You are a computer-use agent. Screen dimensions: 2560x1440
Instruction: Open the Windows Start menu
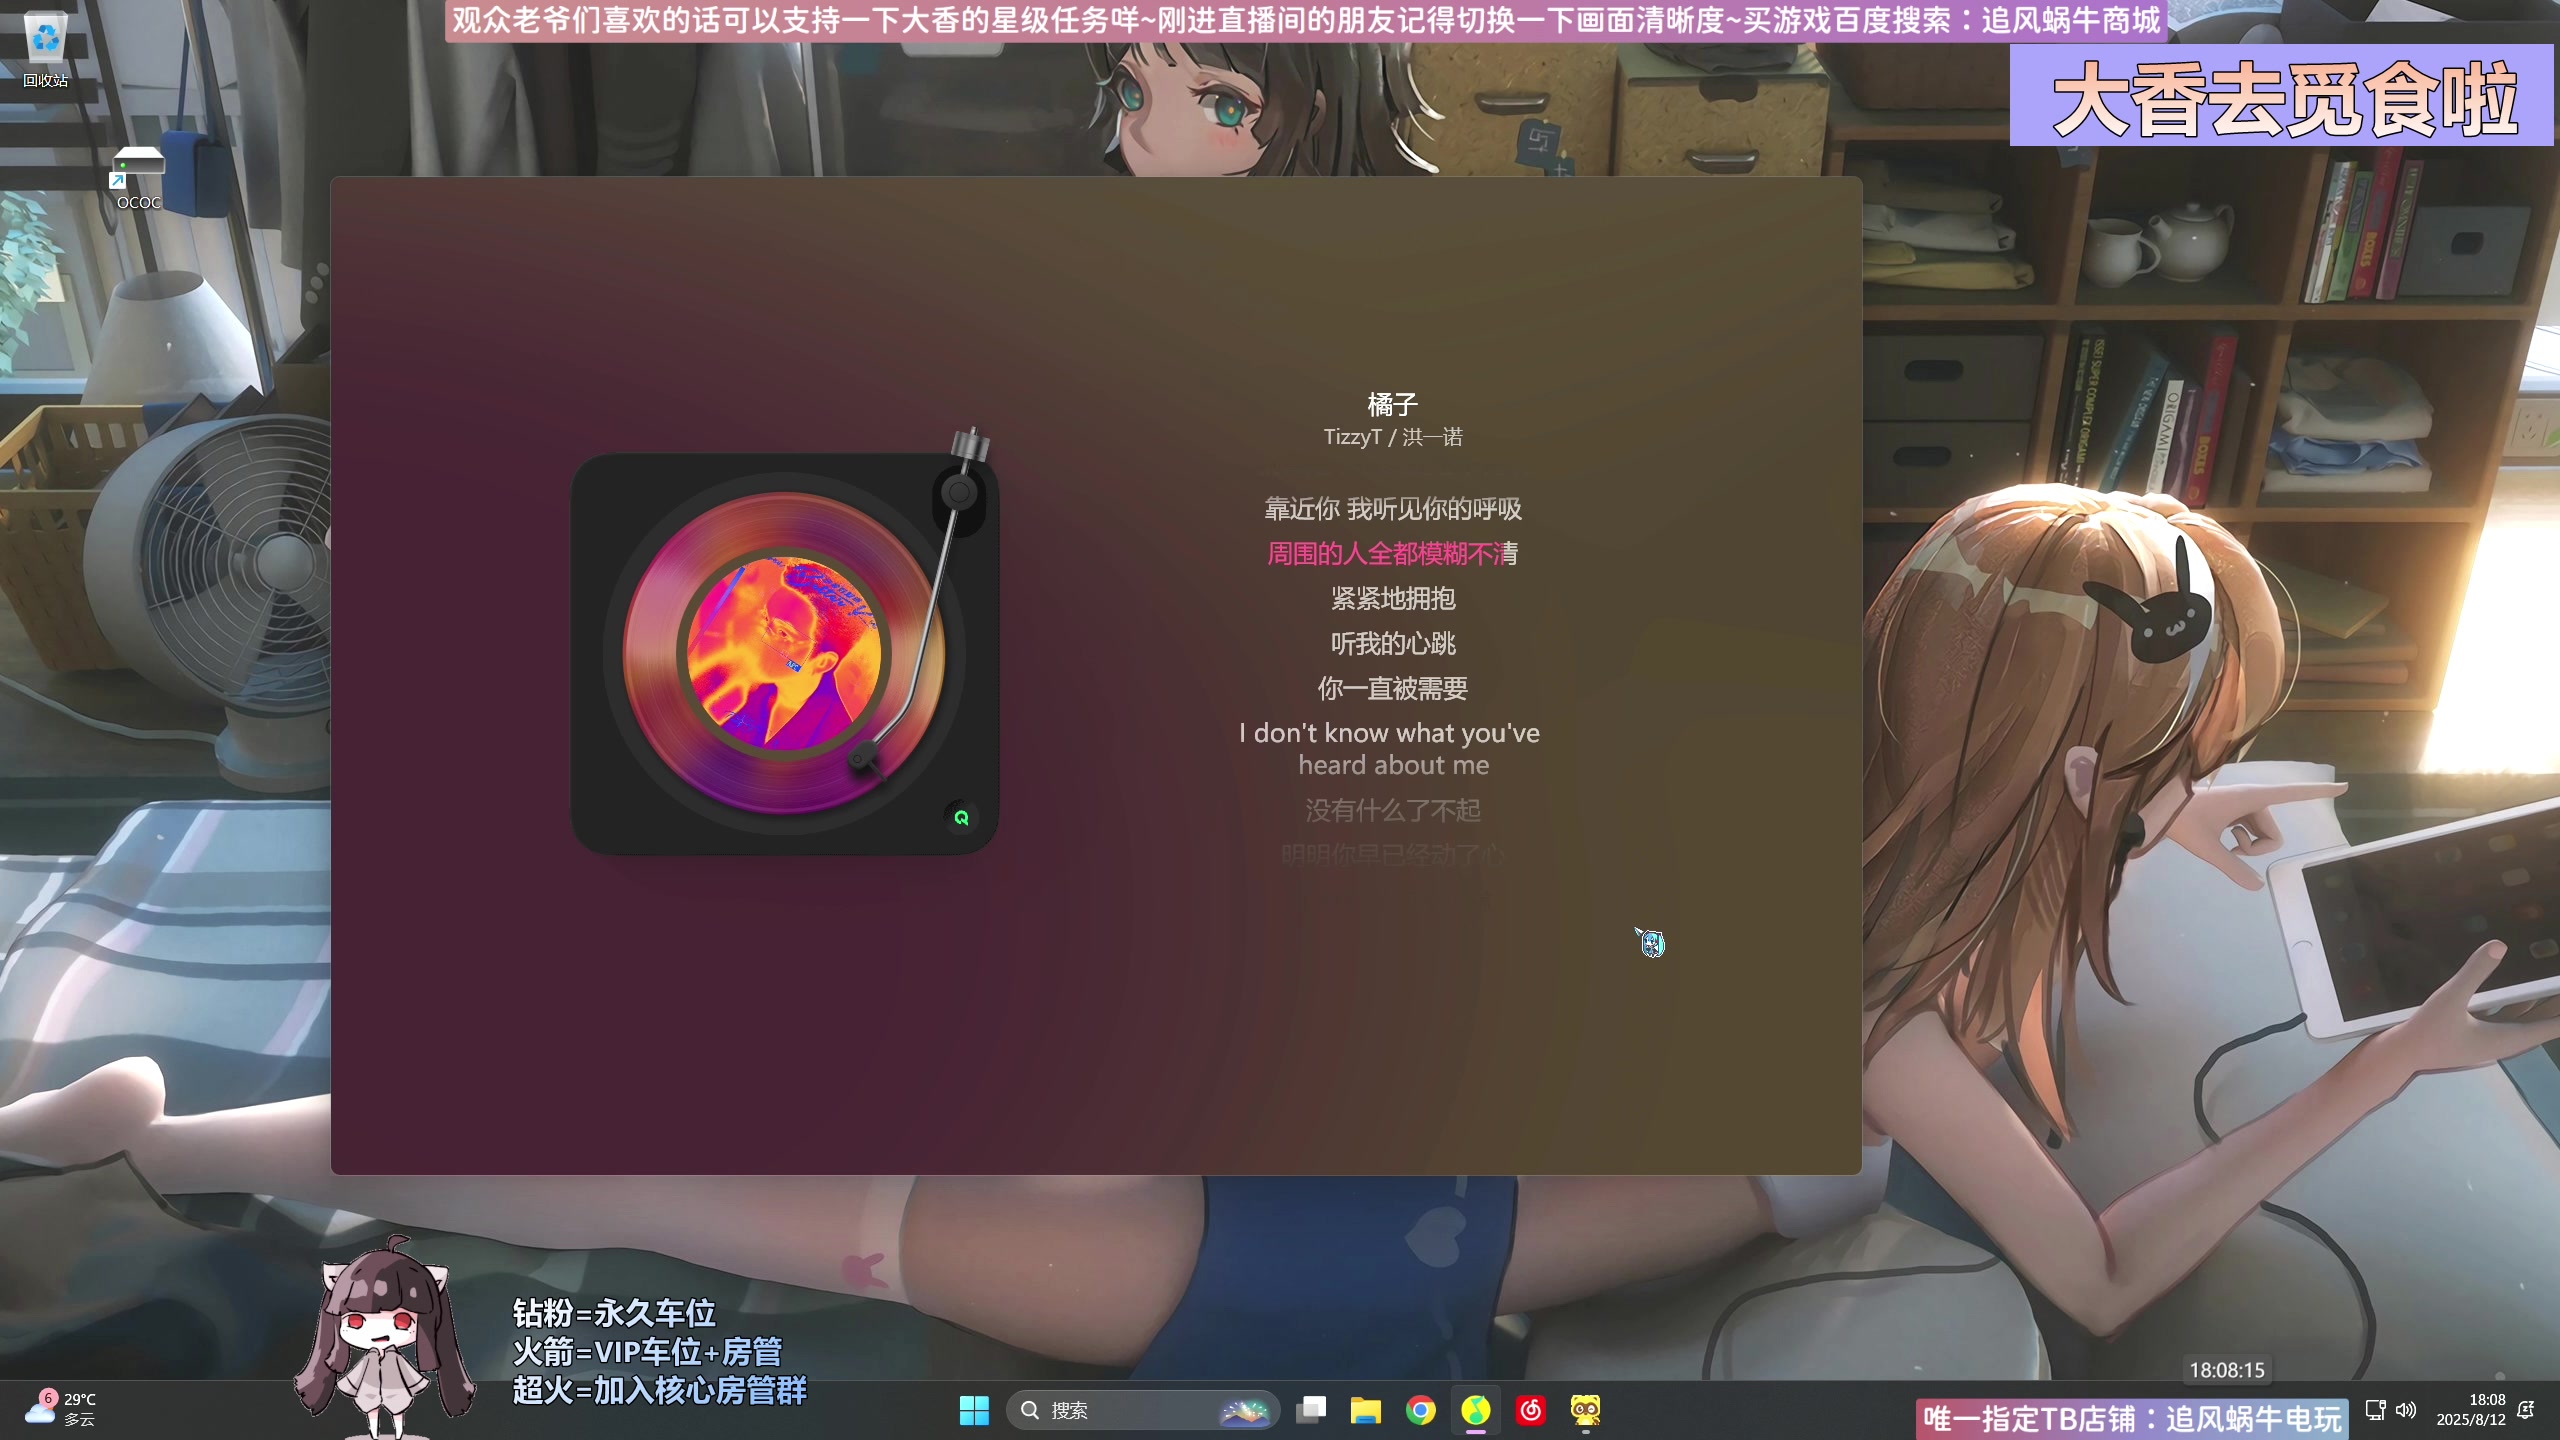pos(973,1411)
